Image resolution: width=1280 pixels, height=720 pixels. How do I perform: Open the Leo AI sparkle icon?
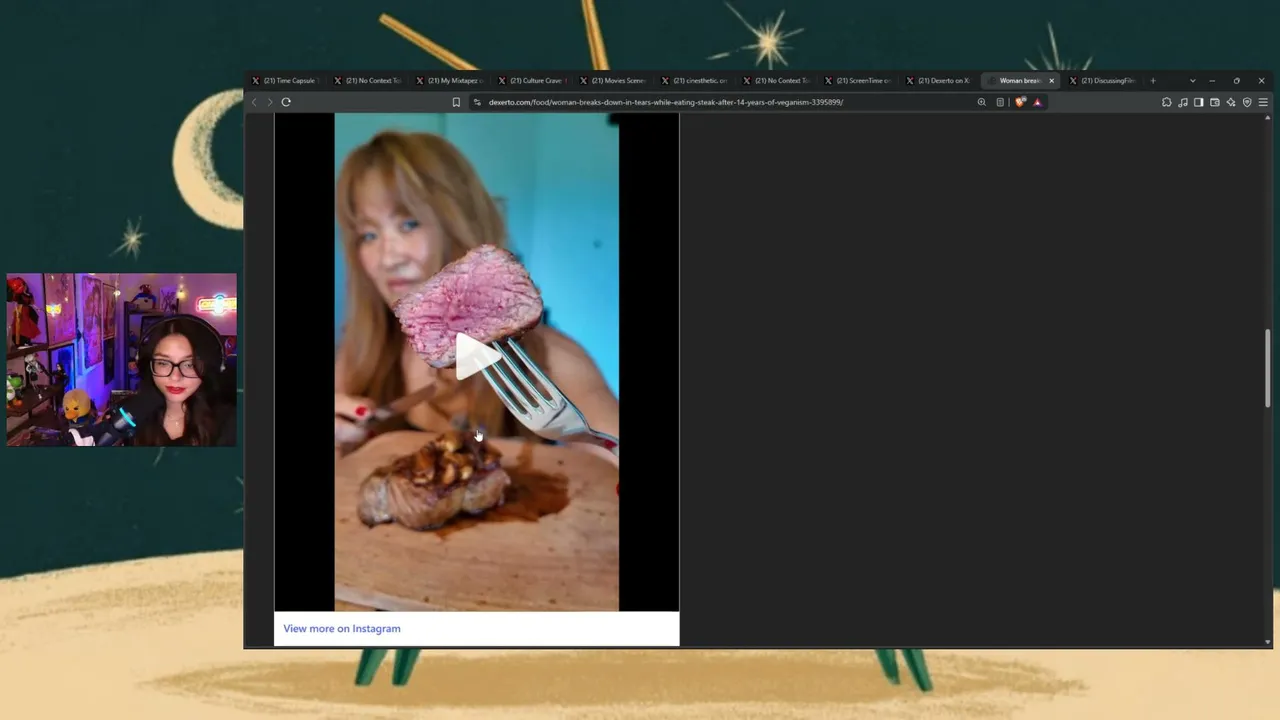pos(1231,102)
